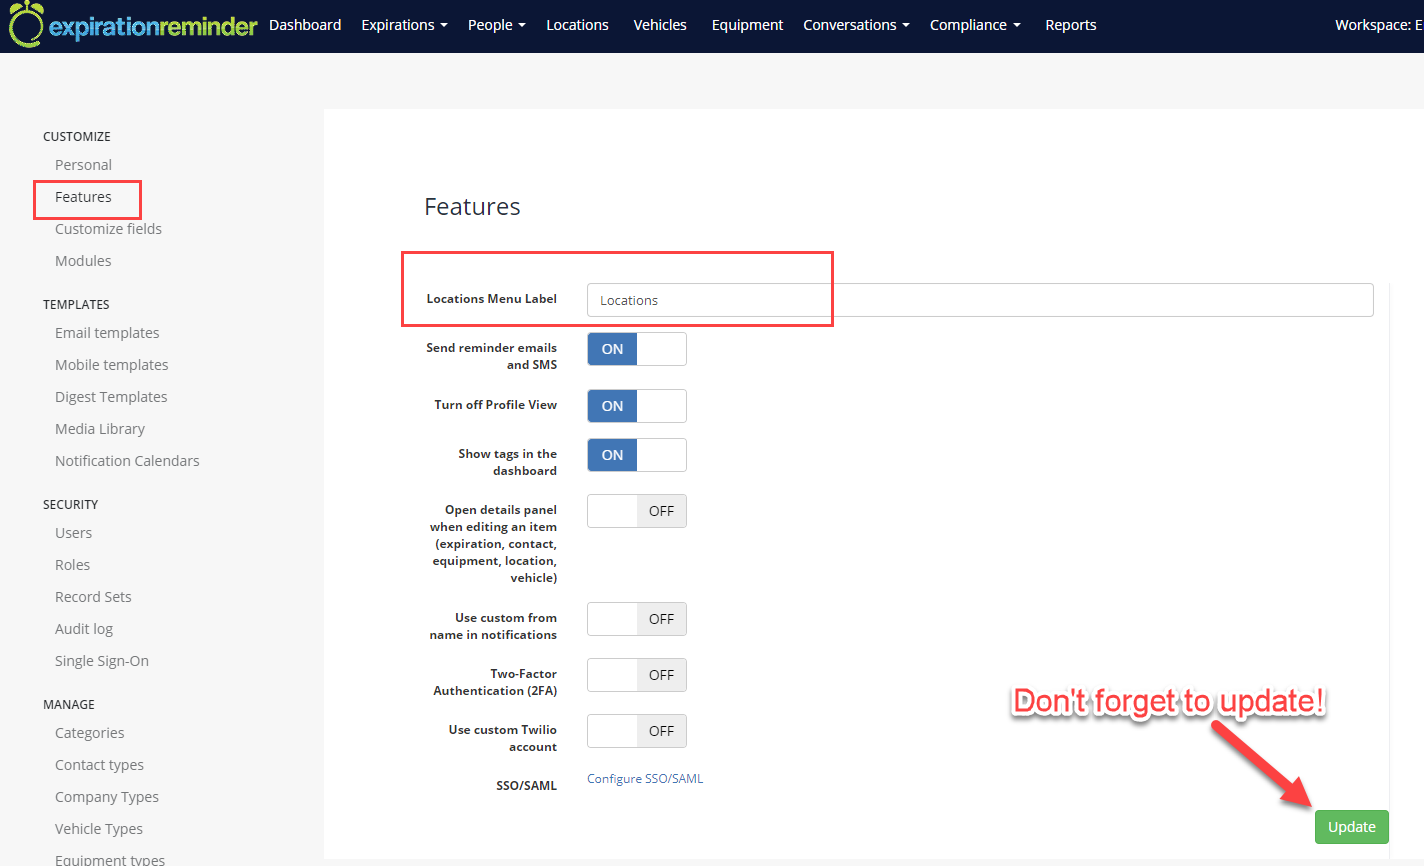Click the Features page heading
The width and height of the screenshot is (1424, 866).
(472, 207)
